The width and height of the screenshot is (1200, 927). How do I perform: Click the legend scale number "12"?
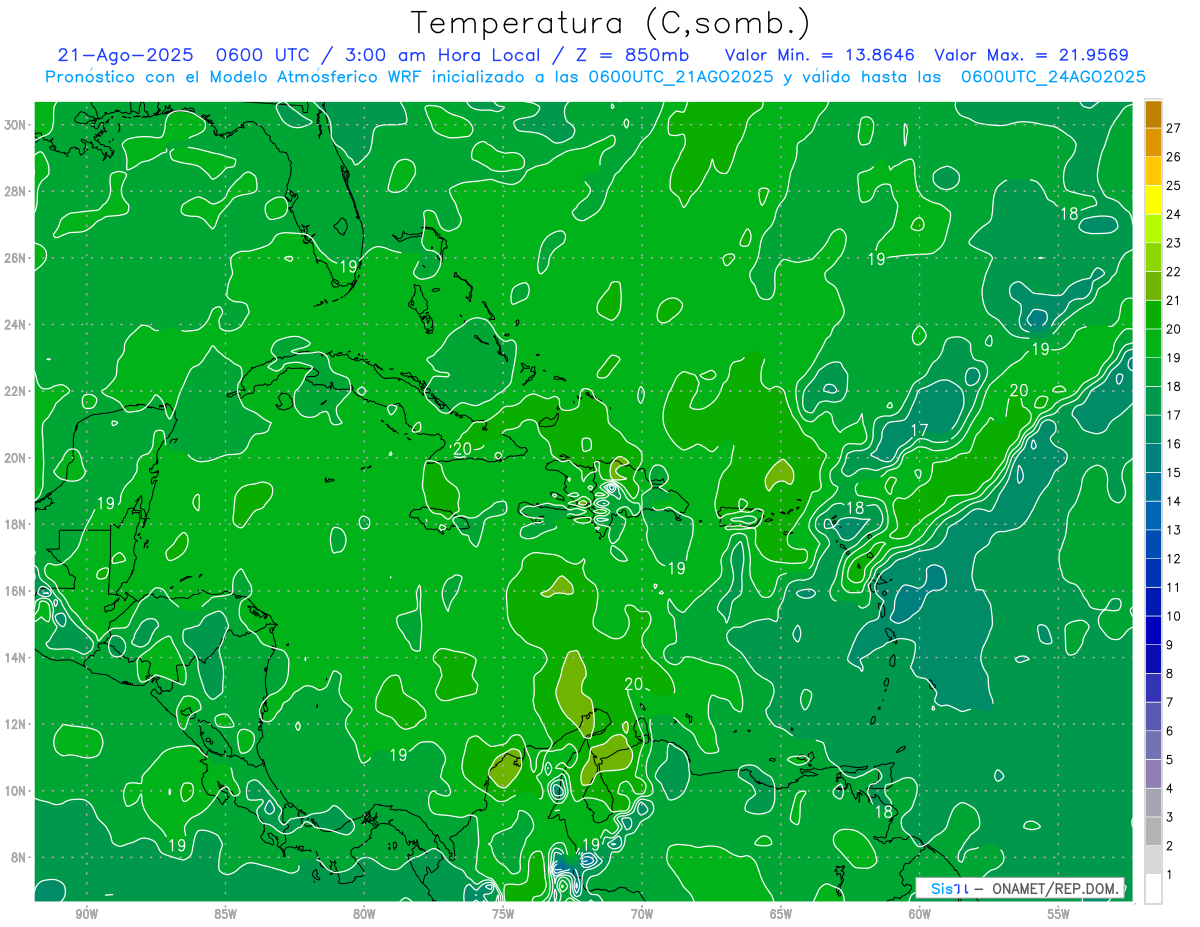click(1174, 559)
